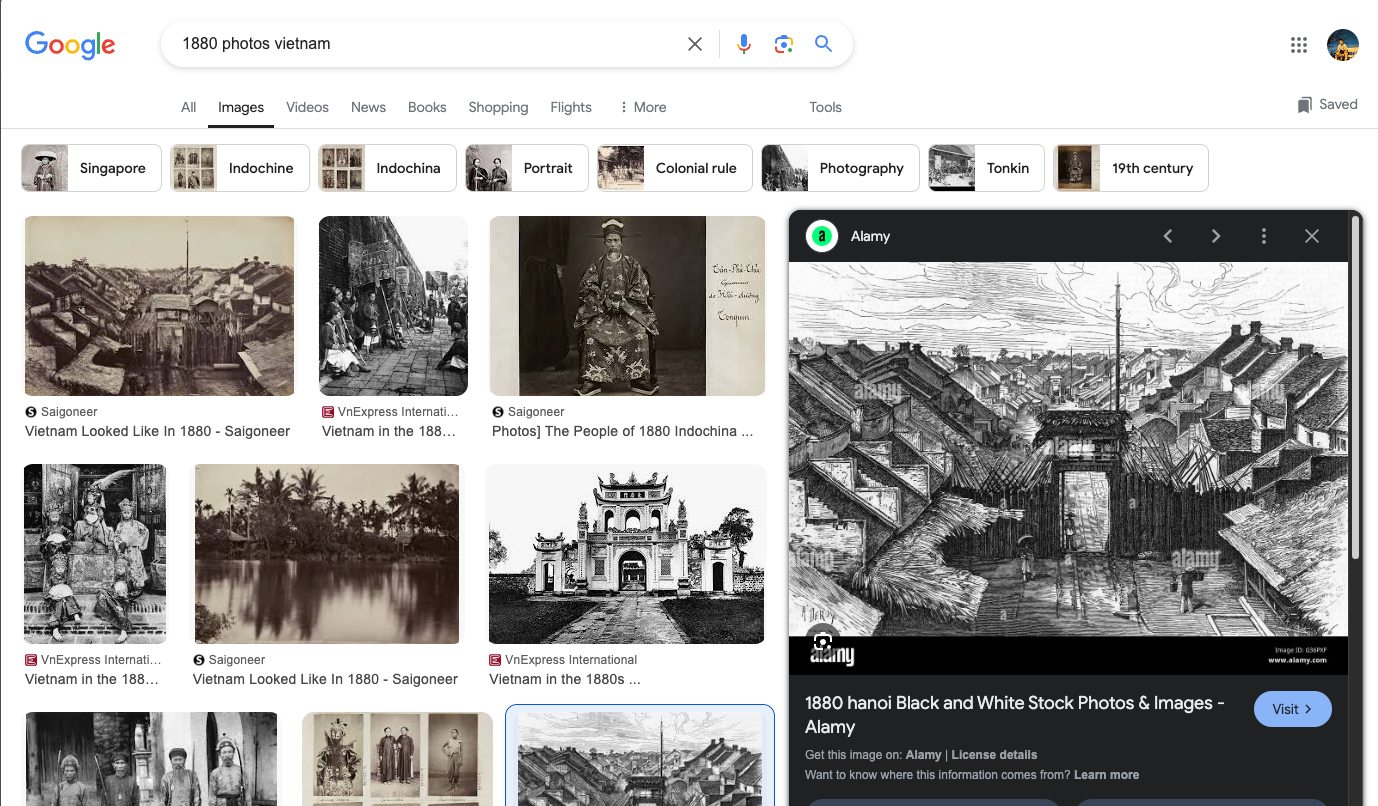Open the Google apps grid
This screenshot has width=1378, height=806.
pyautogui.click(x=1299, y=44)
